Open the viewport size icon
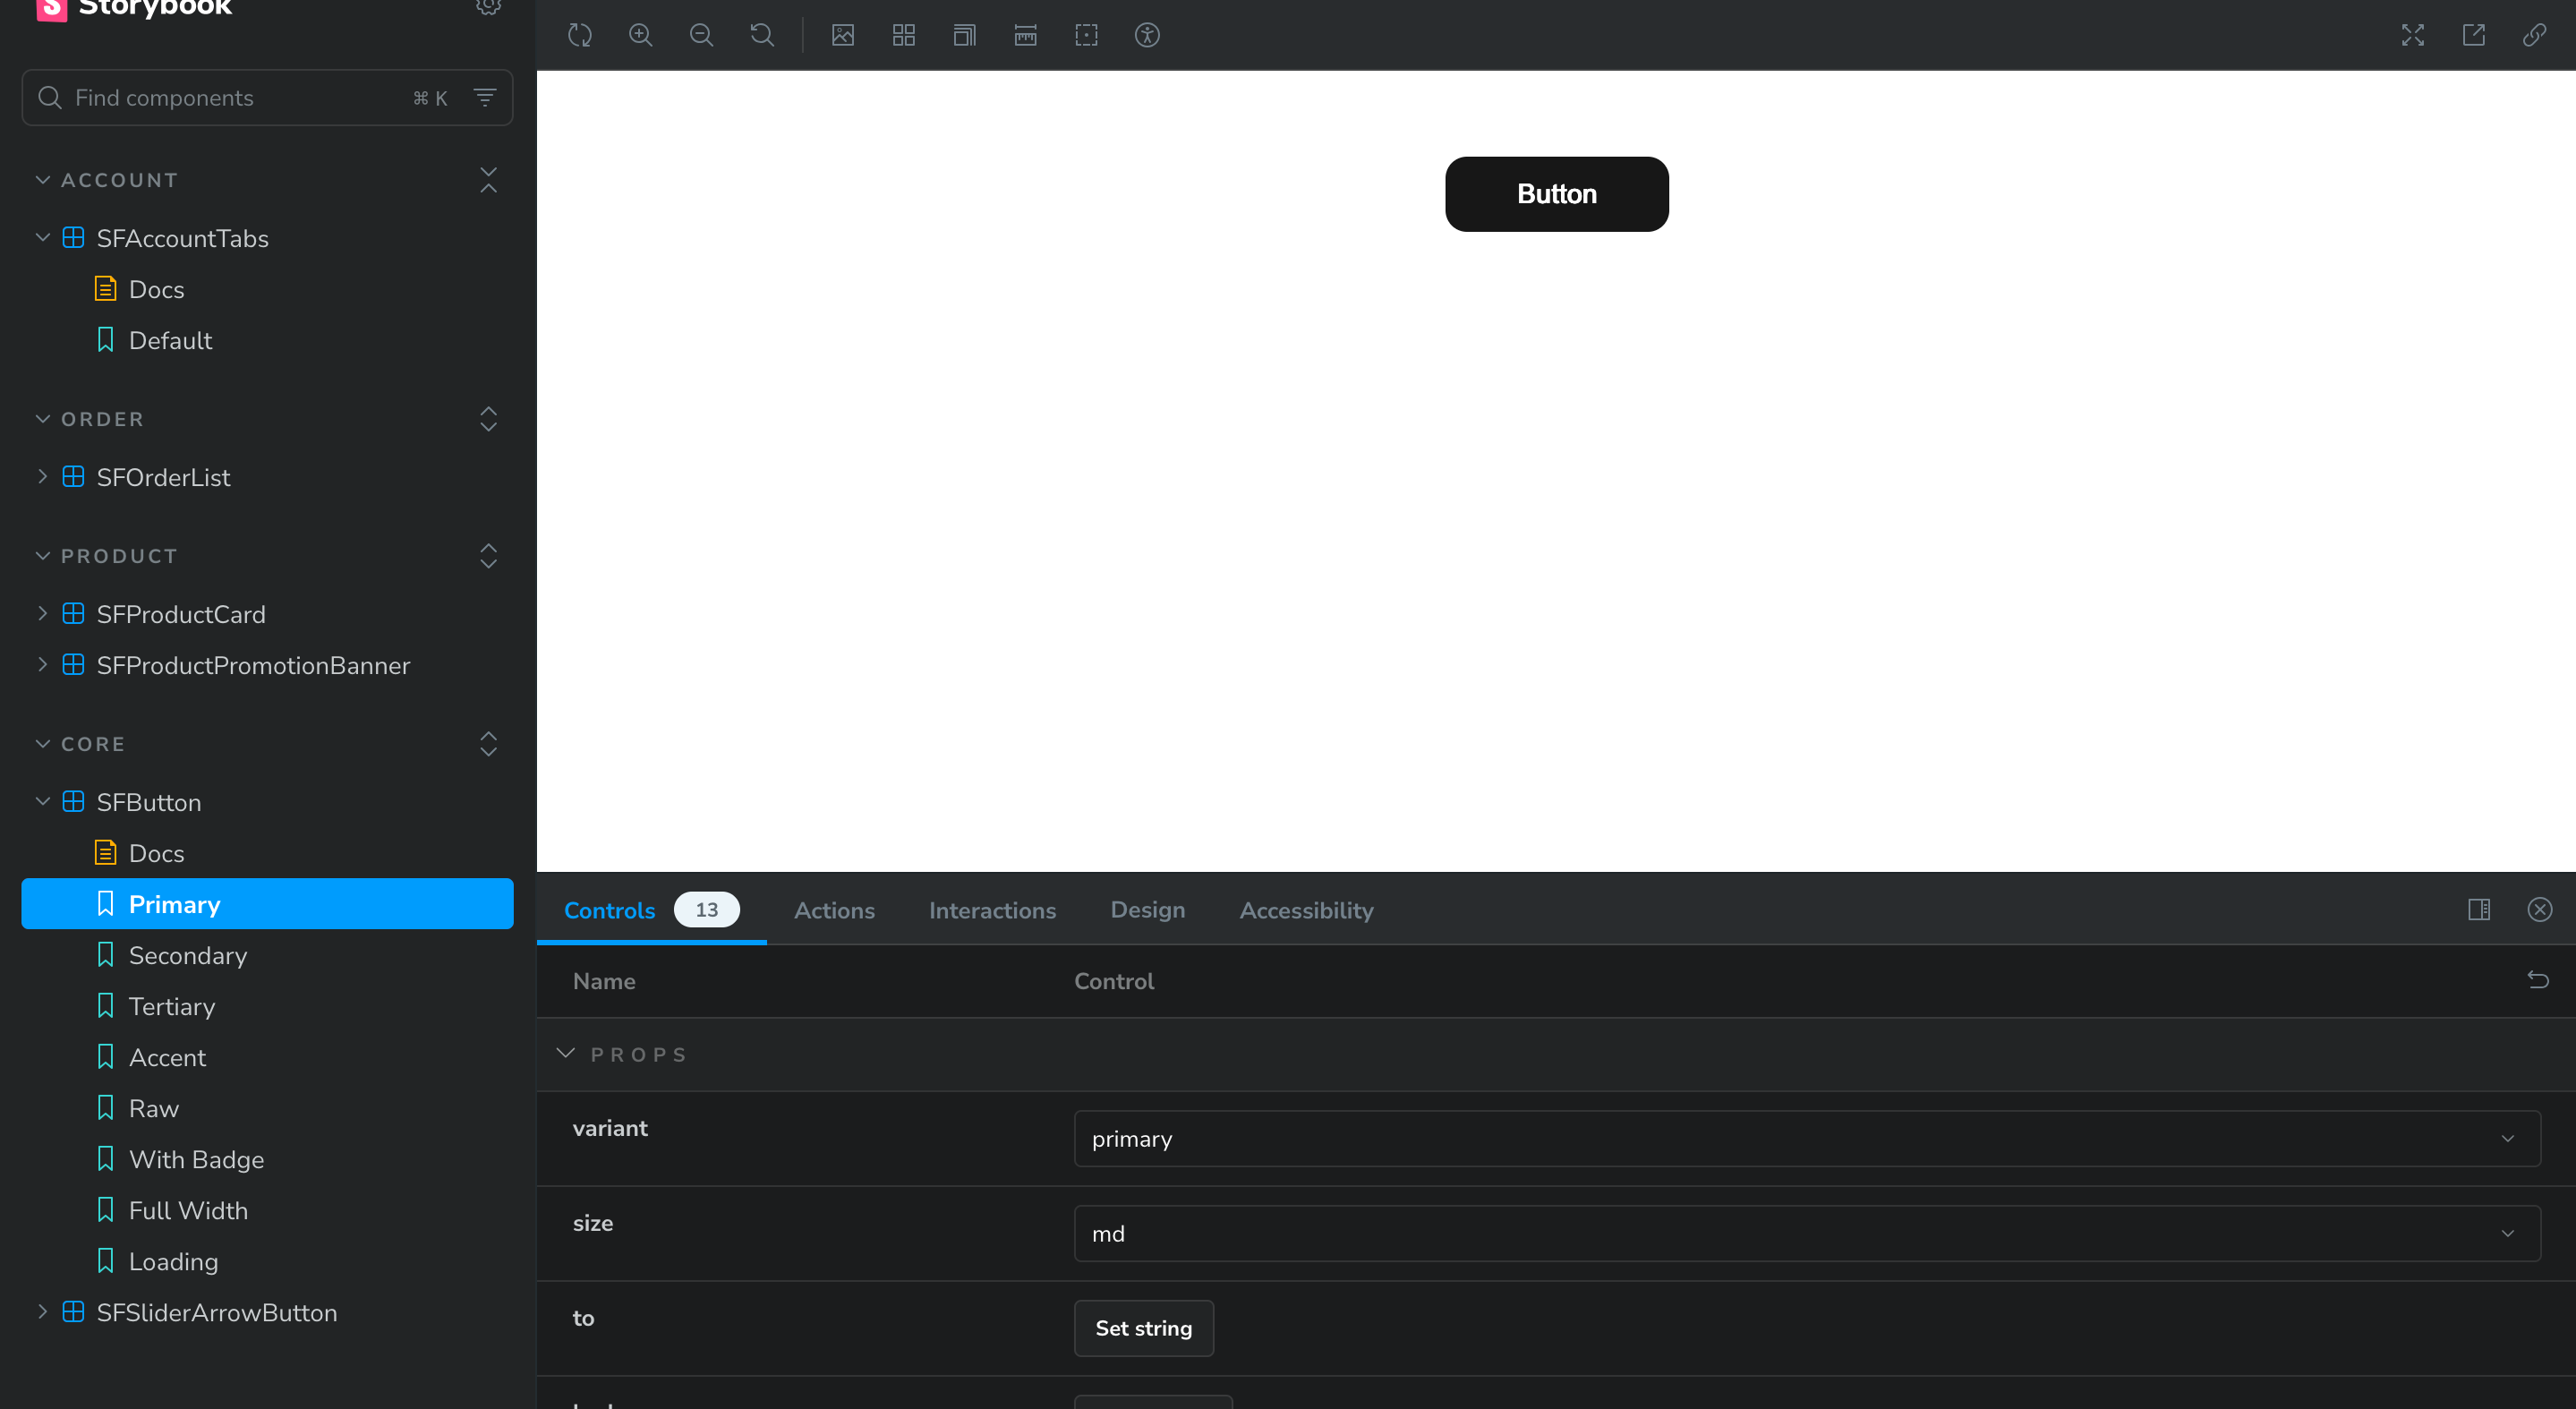 tap(964, 35)
